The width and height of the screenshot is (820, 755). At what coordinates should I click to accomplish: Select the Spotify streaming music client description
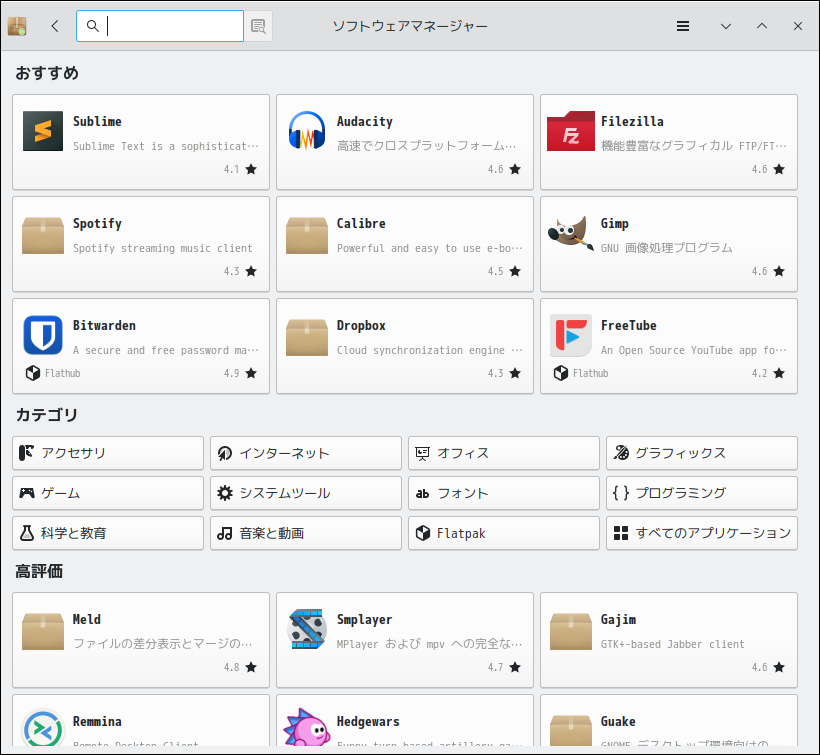pos(163,248)
